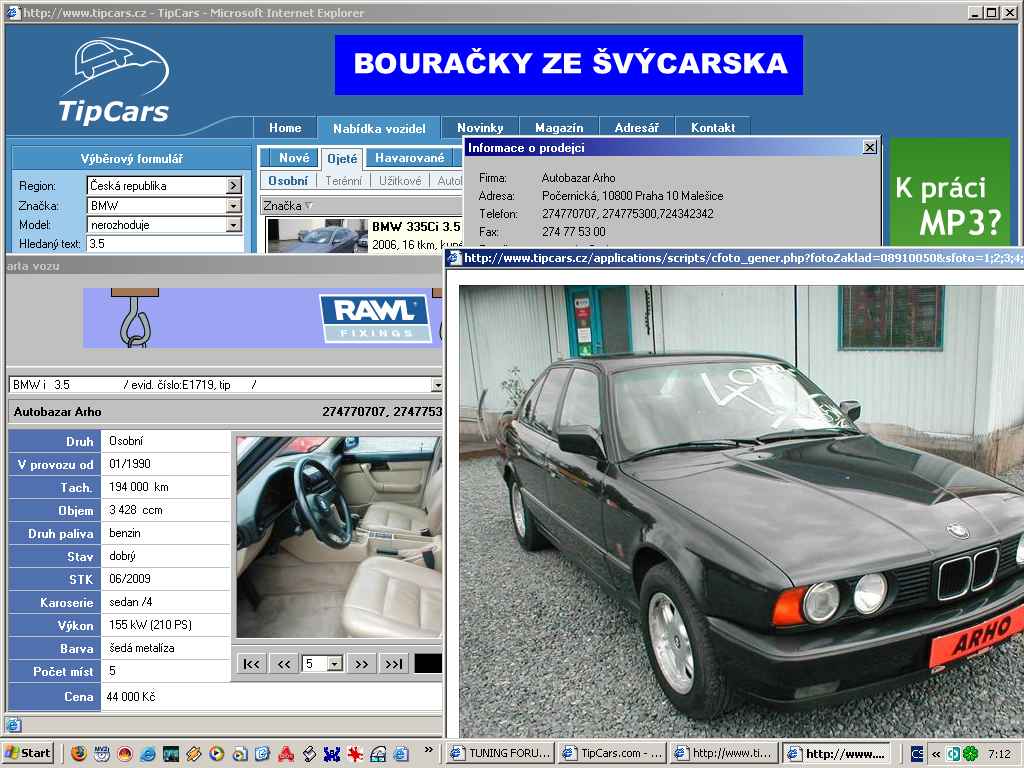Go to the previous photo
This screenshot has height=768, width=1024.
pyautogui.click(x=283, y=664)
